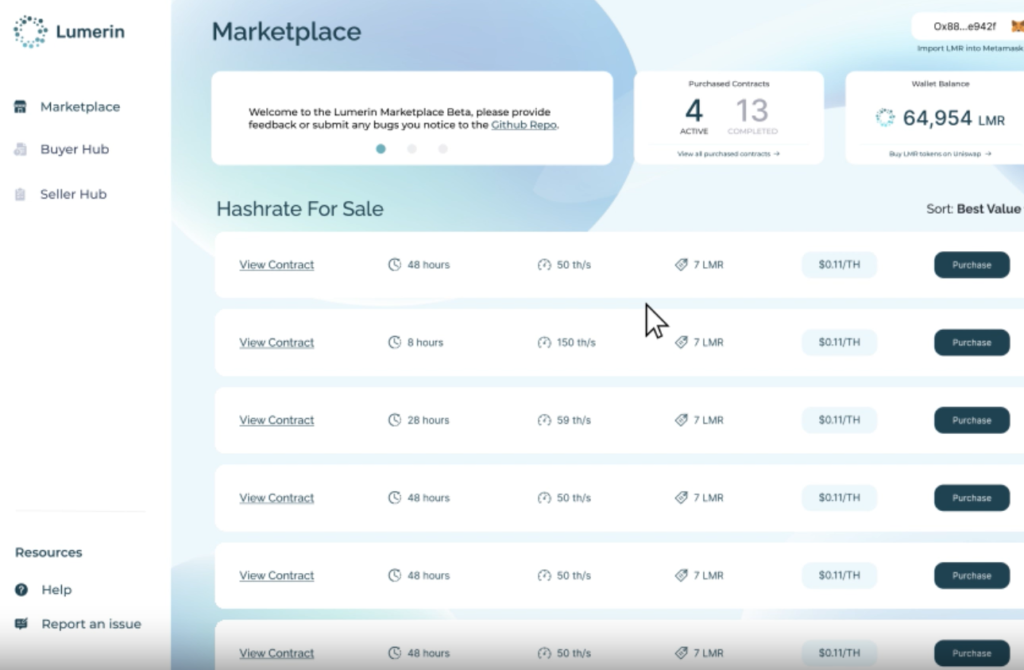View Contract for the 28 hours listing
This screenshot has width=1024, height=670.
pyautogui.click(x=277, y=420)
